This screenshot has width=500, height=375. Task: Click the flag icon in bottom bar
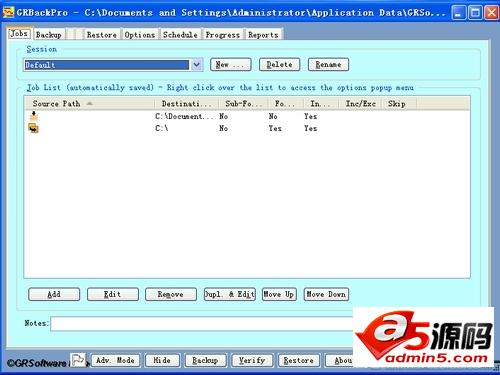coord(79,360)
